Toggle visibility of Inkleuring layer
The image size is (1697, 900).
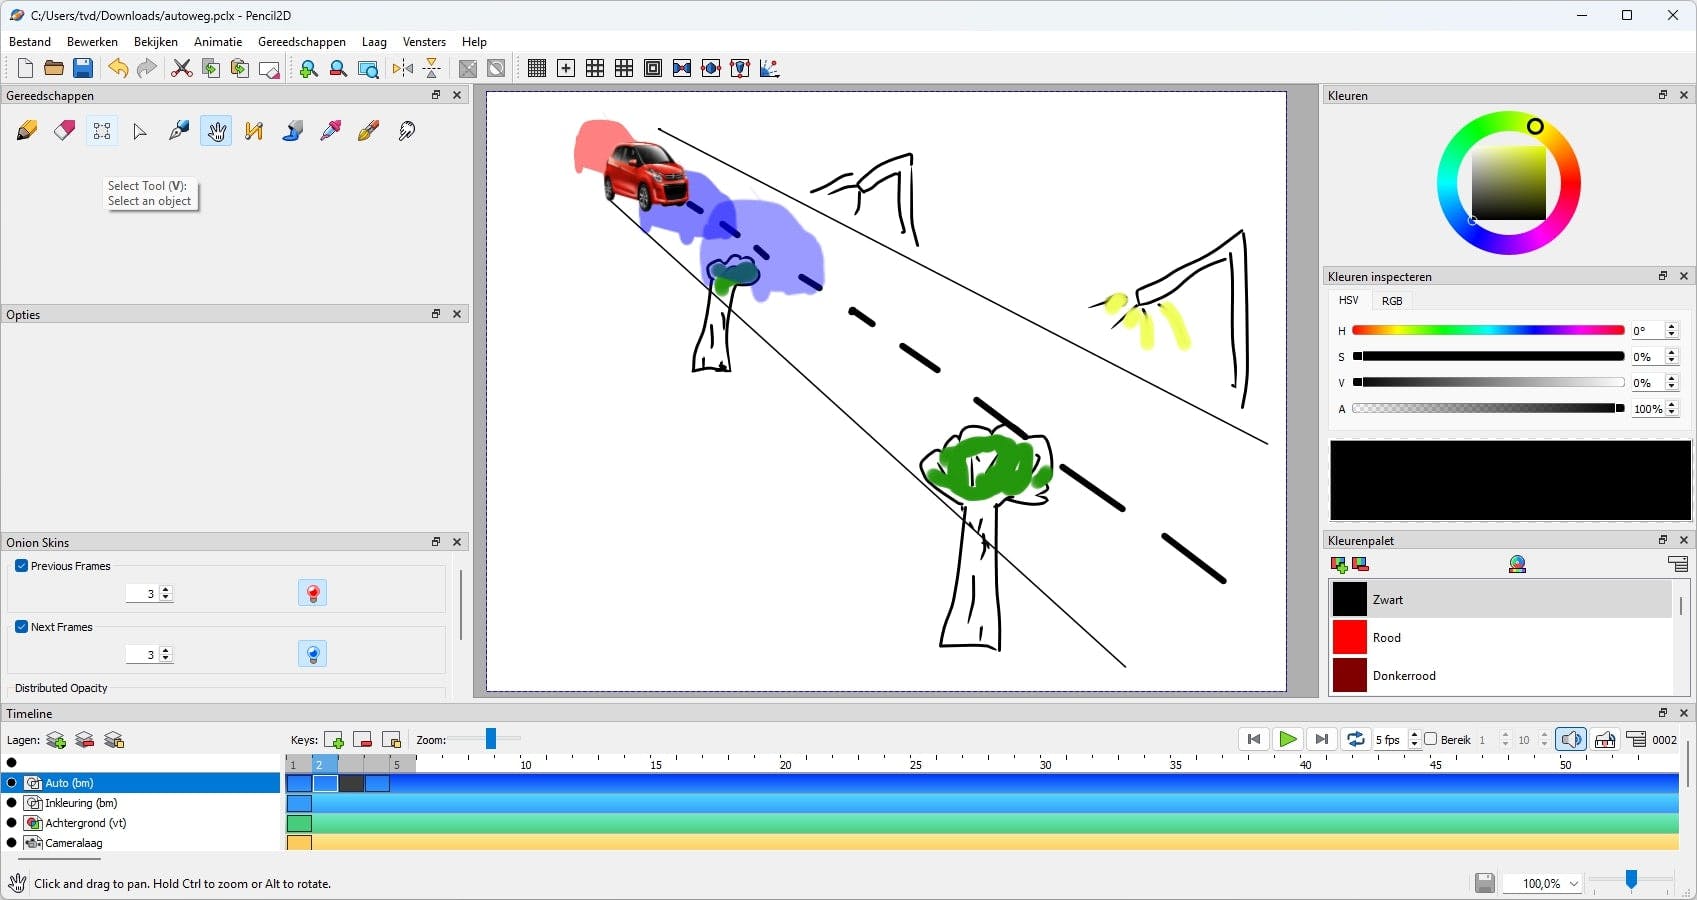(12, 803)
